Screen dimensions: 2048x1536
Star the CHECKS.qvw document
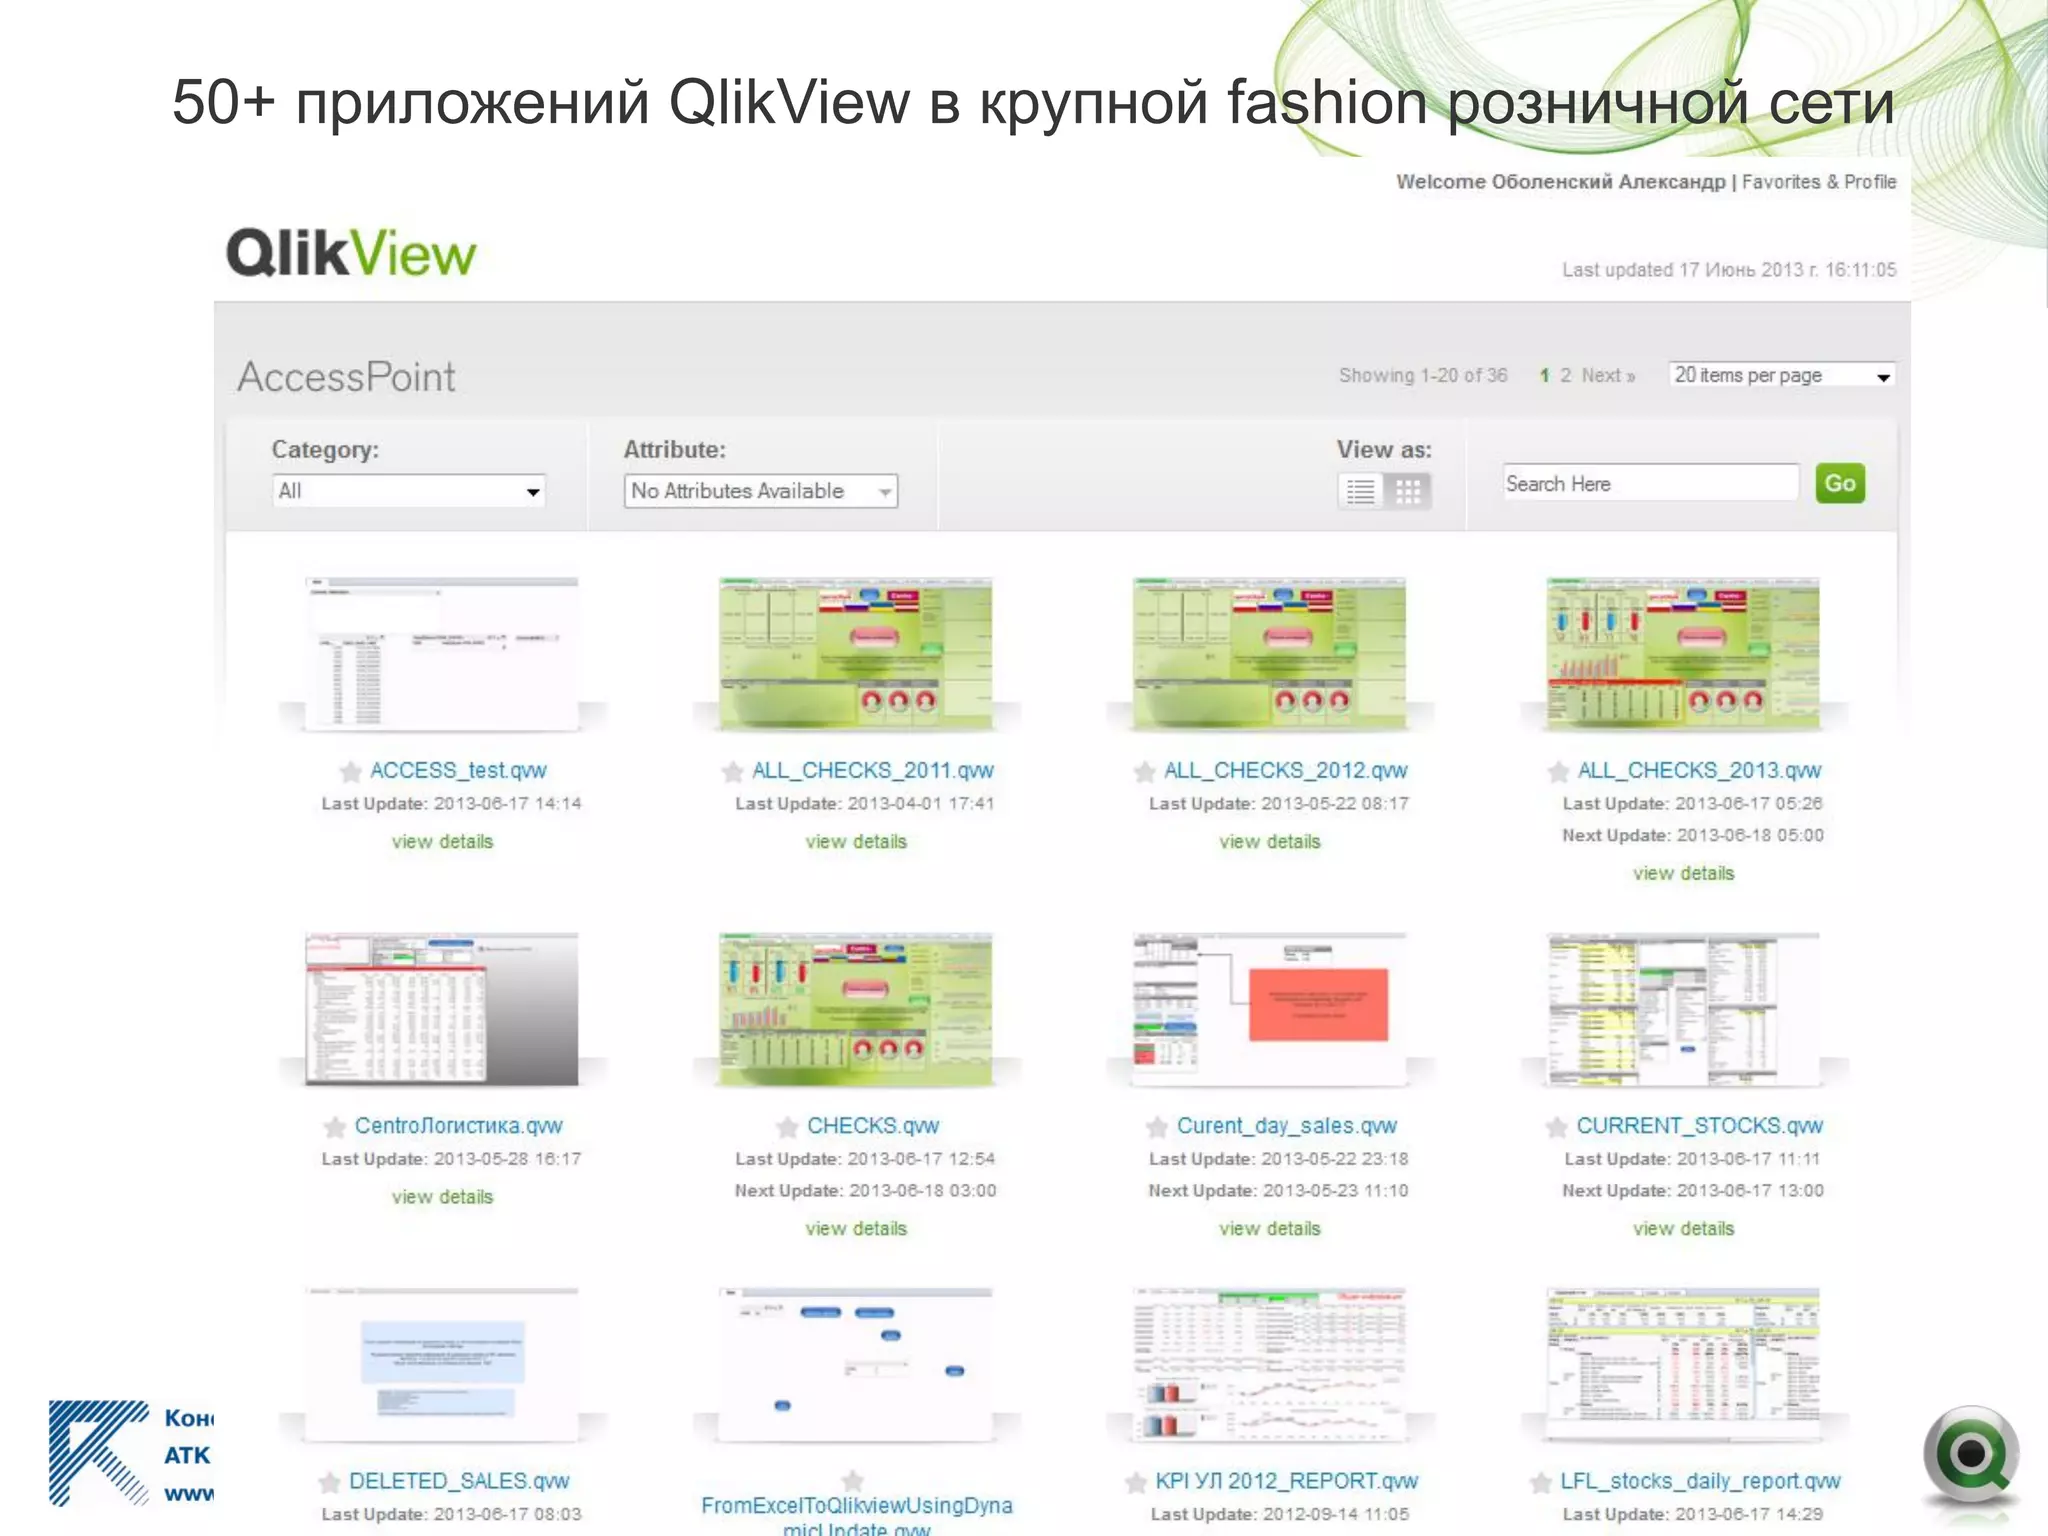click(x=788, y=1127)
